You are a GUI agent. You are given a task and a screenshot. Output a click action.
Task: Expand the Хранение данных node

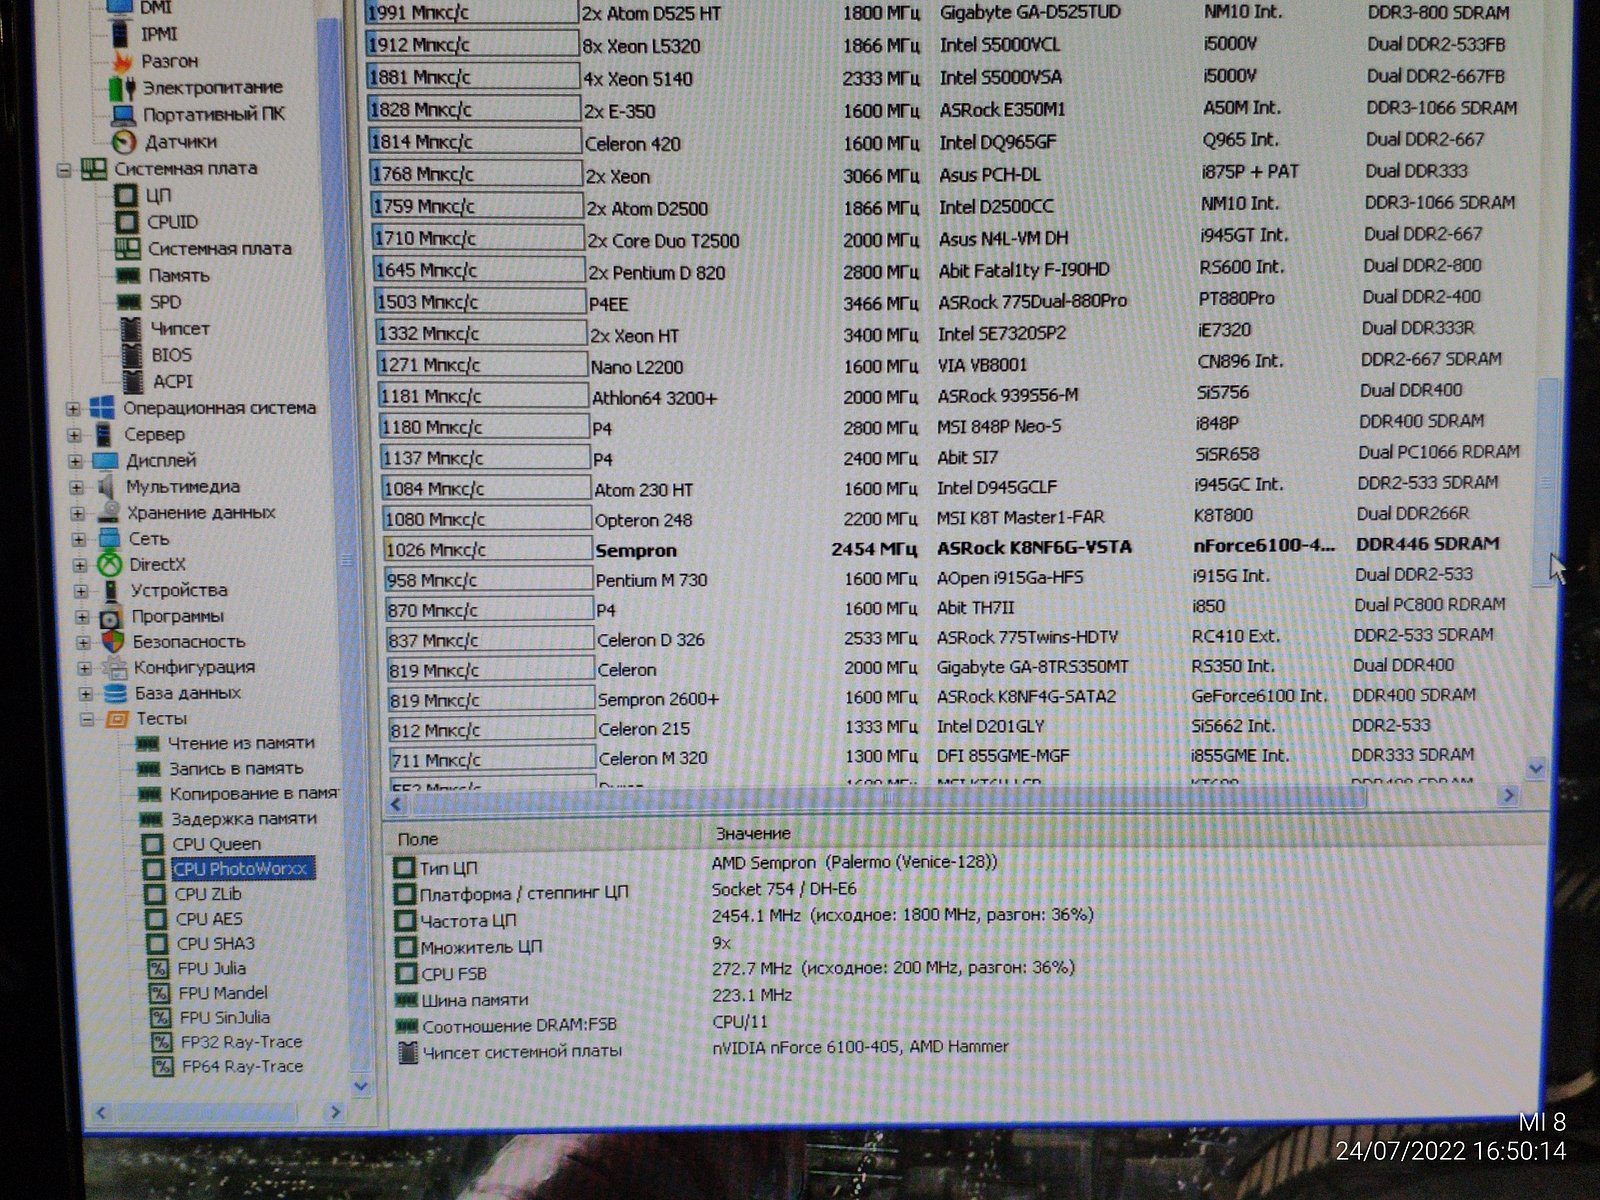78,514
